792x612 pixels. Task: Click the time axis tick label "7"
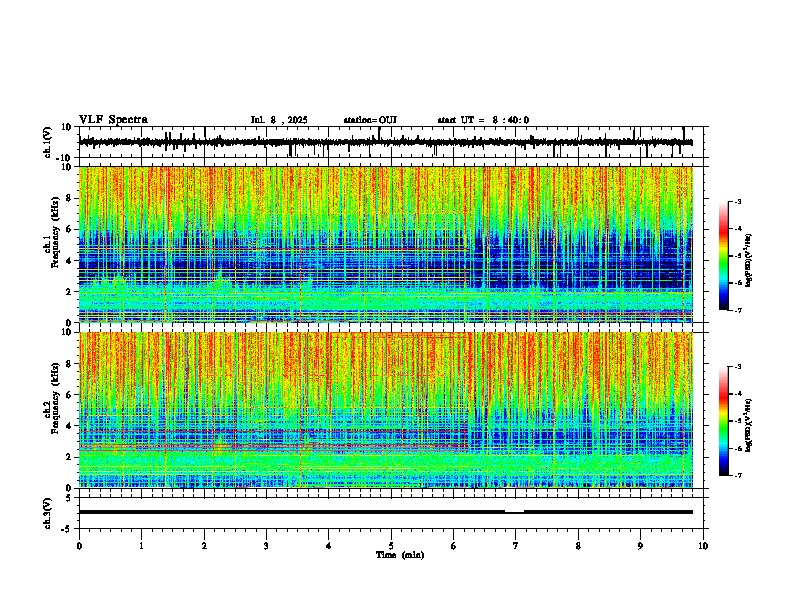point(515,546)
